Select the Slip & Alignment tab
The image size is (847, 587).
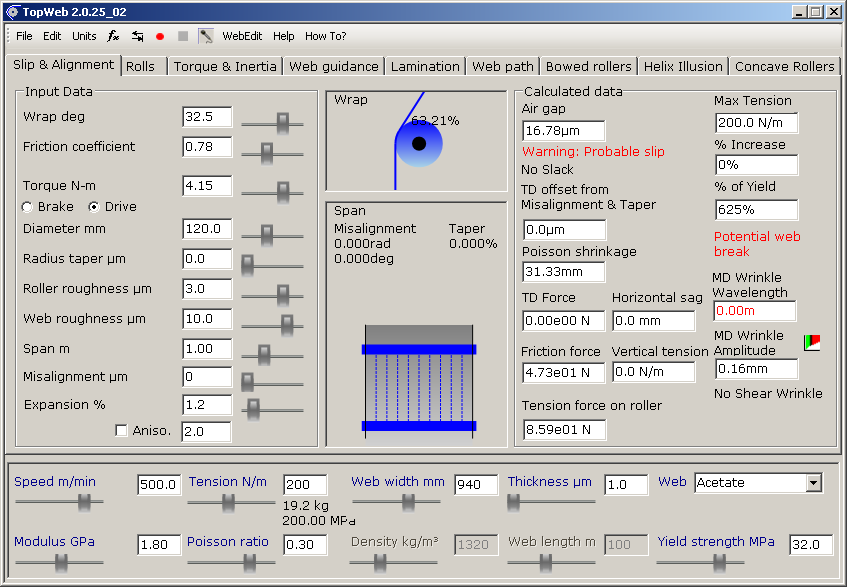pos(63,65)
